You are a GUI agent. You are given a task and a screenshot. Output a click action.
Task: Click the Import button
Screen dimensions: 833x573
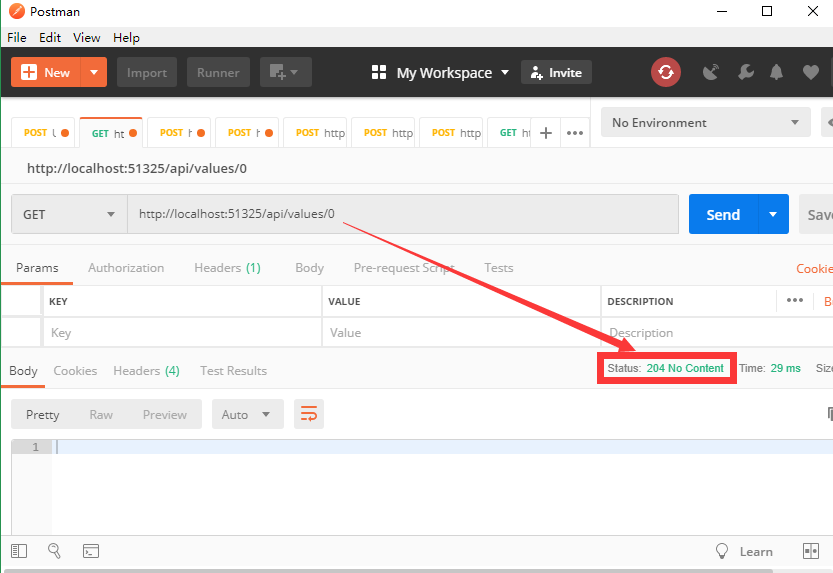click(147, 72)
